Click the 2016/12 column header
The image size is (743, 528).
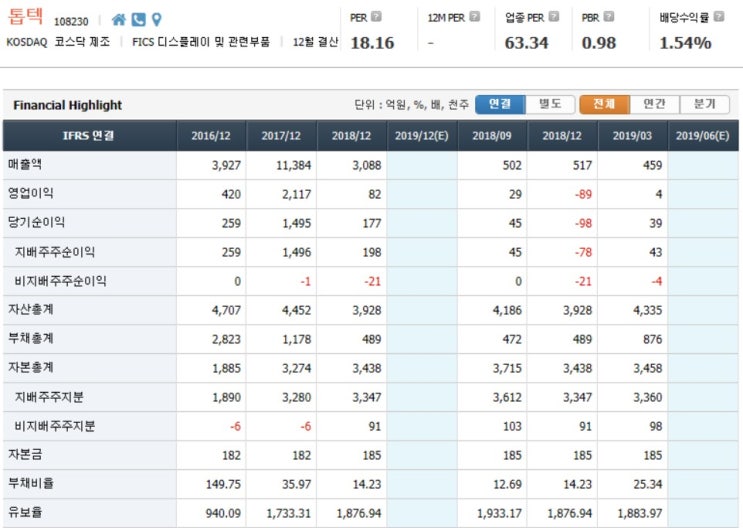pyautogui.click(x=211, y=136)
